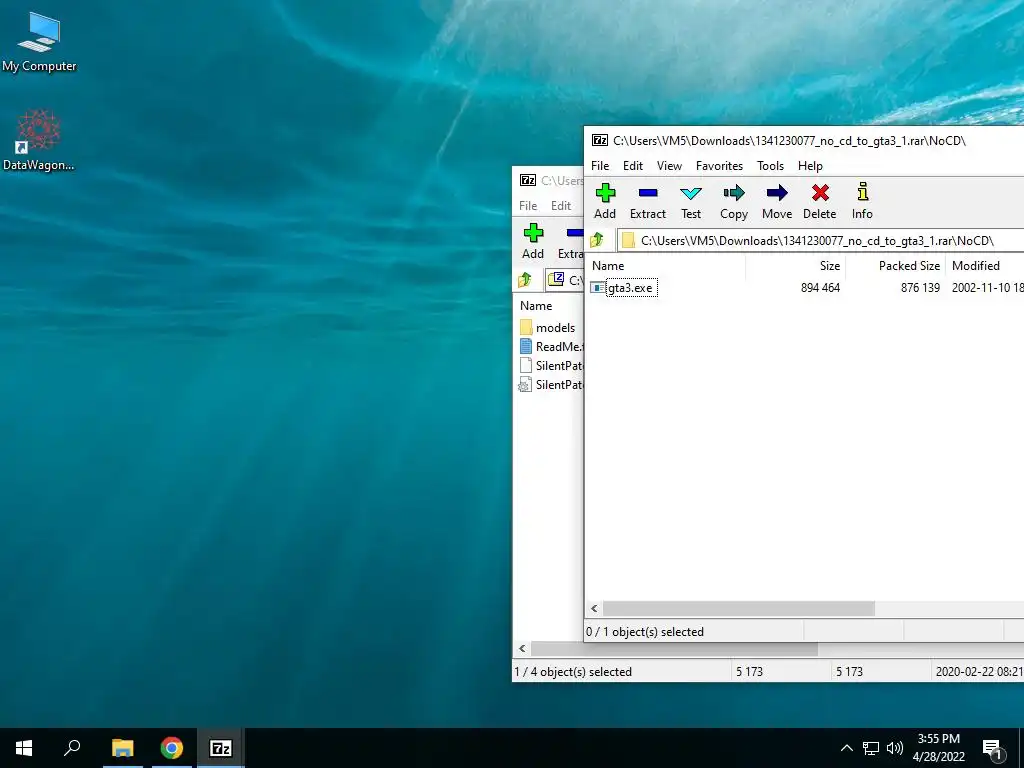Show hidden system tray icons

[846, 748]
